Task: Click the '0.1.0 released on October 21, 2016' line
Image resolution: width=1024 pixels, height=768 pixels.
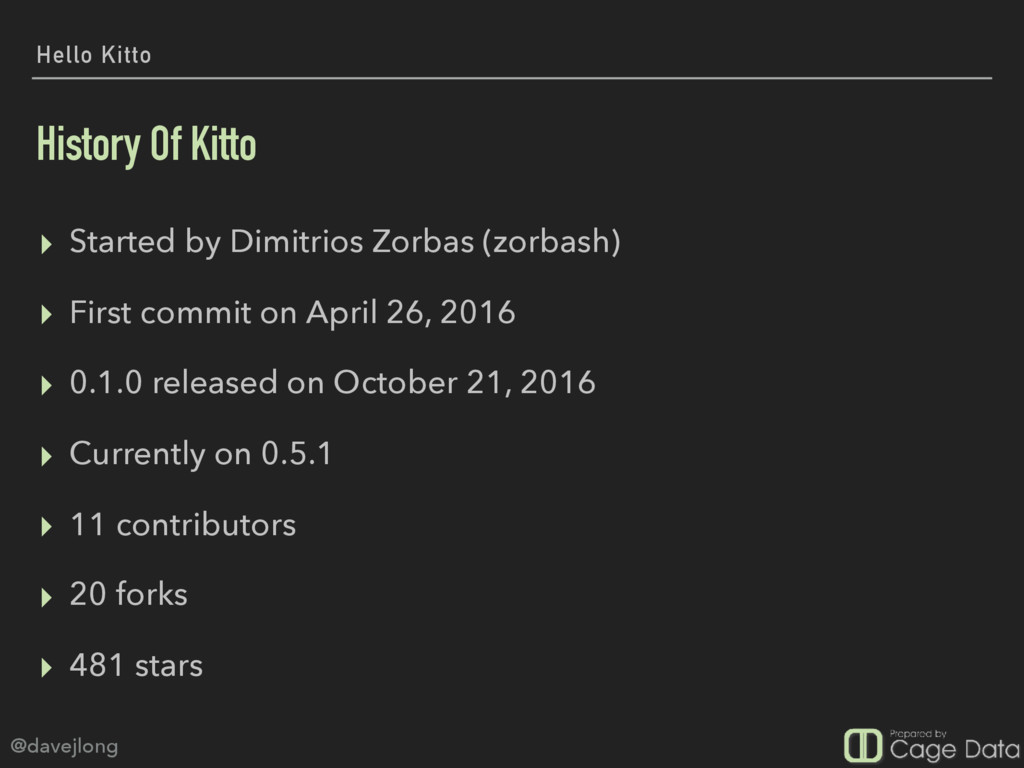Action: (332, 383)
